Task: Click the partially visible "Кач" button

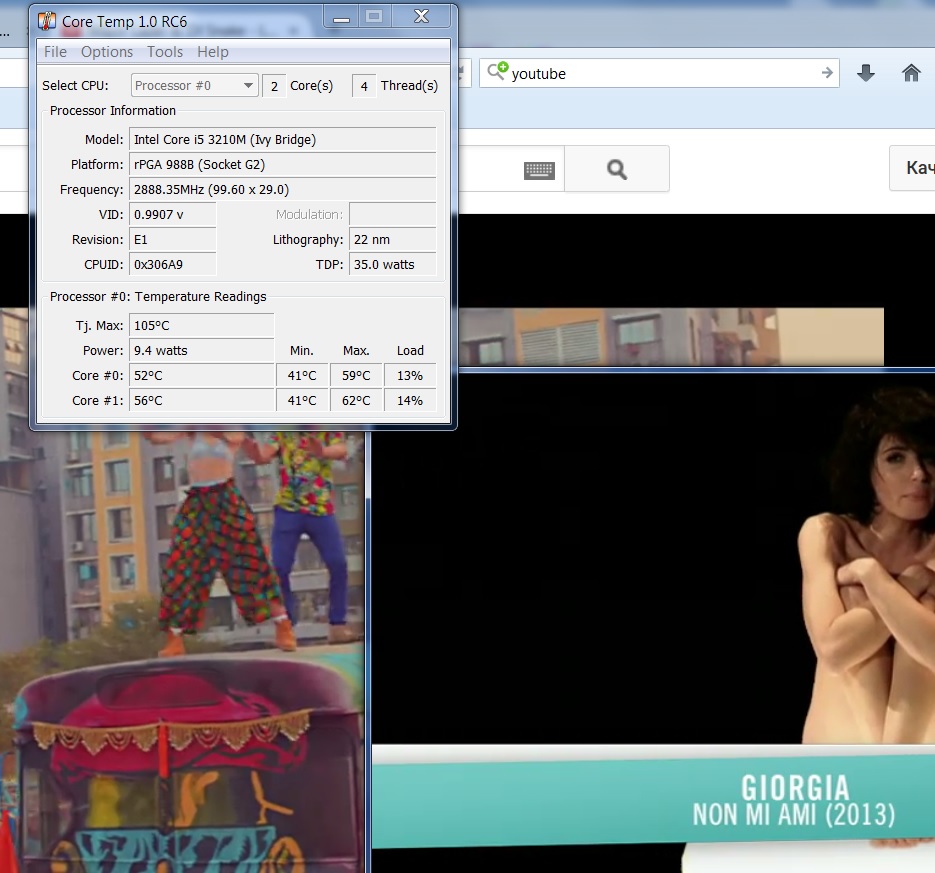Action: tap(915, 168)
